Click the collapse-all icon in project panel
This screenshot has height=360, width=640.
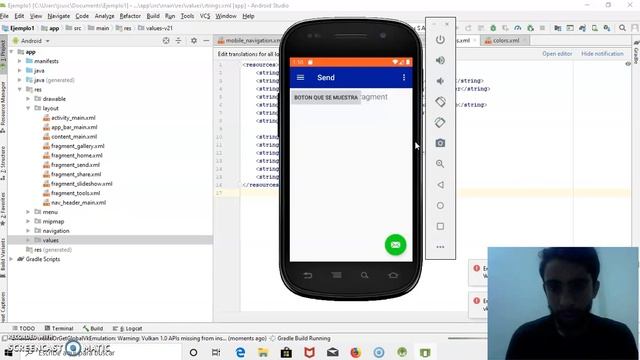pos(178,41)
